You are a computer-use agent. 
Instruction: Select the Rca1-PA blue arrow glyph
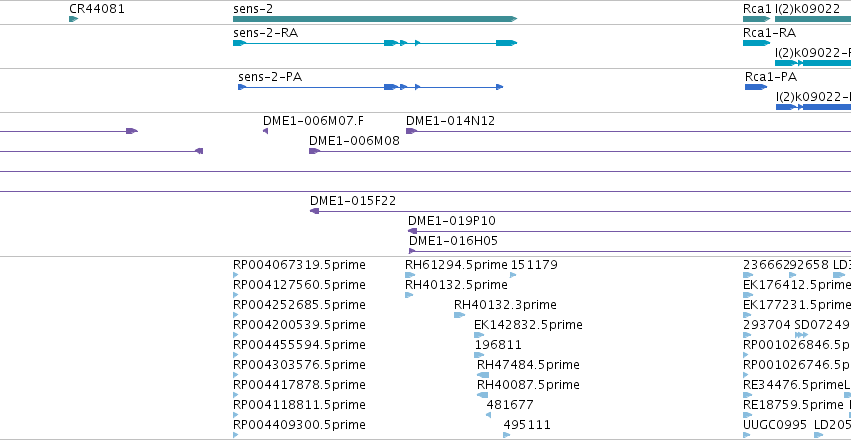(x=756, y=87)
